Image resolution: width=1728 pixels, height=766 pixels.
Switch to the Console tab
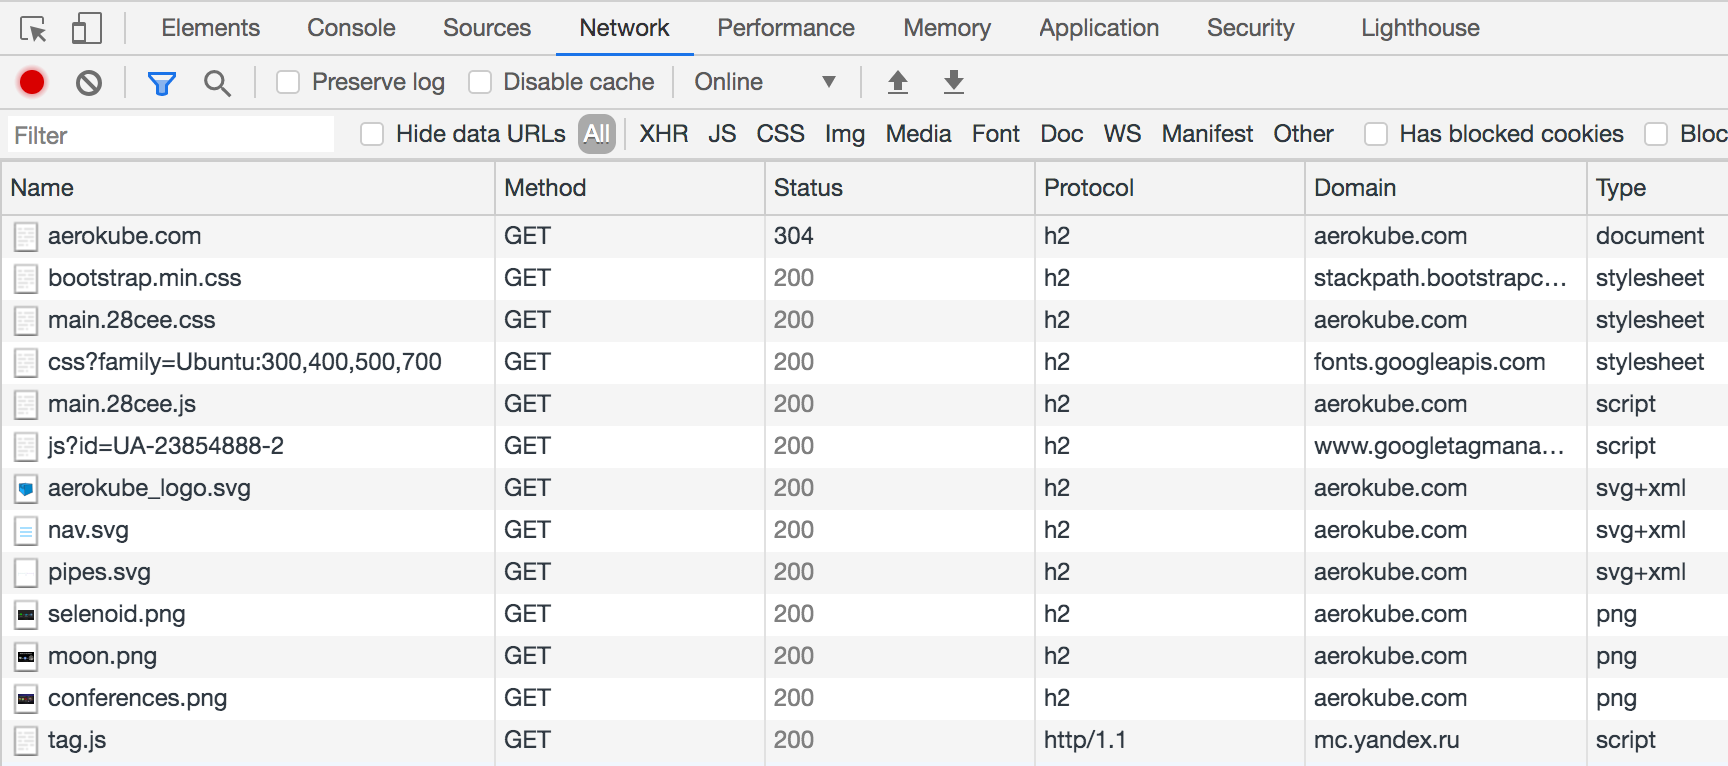pyautogui.click(x=351, y=28)
